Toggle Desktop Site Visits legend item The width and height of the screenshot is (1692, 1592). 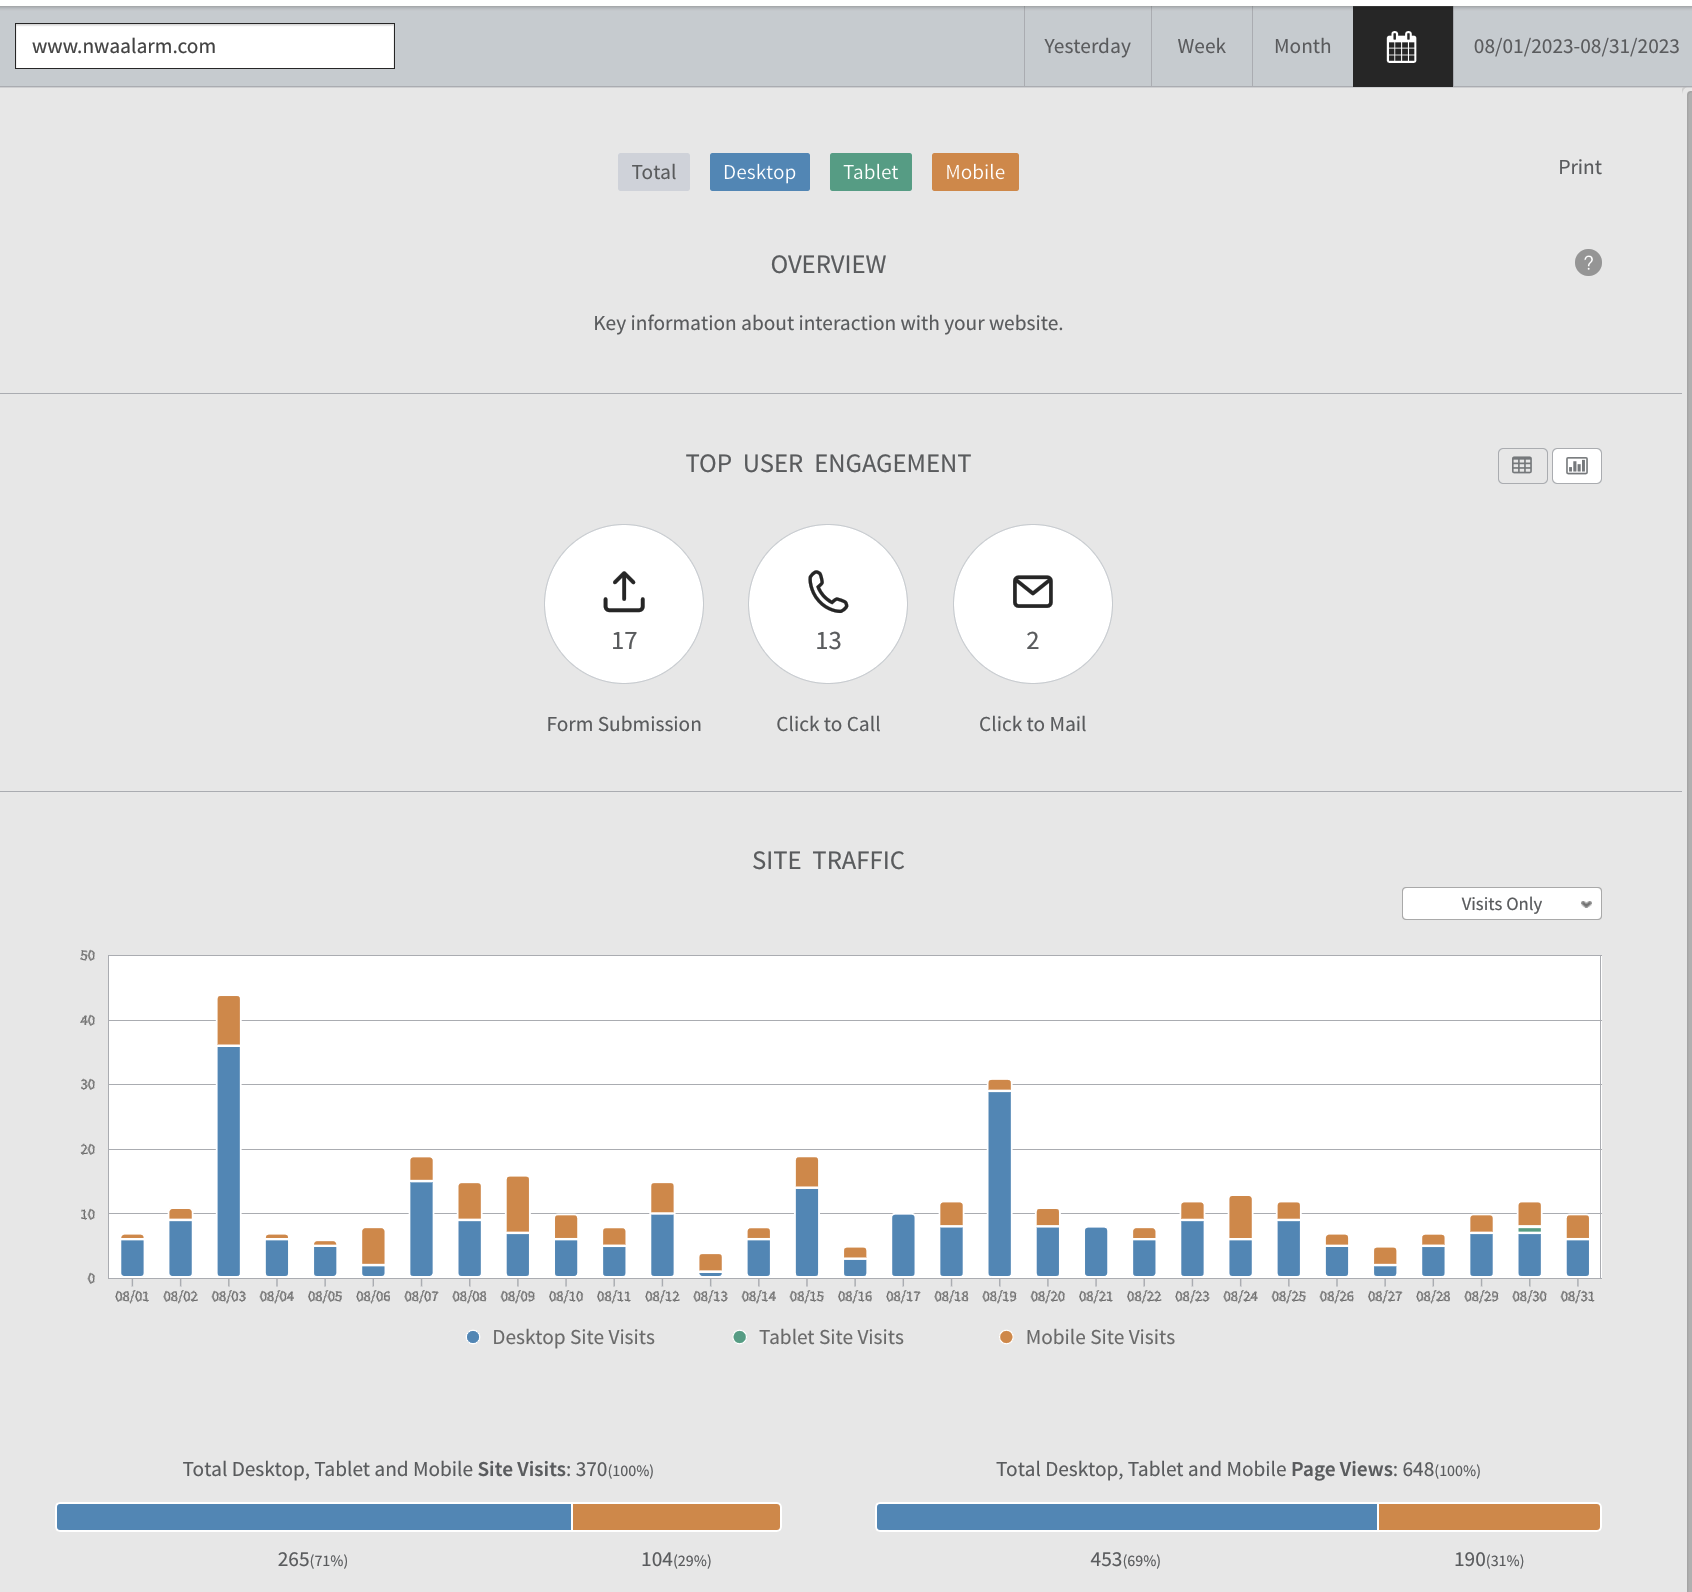click(x=561, y=1337)
